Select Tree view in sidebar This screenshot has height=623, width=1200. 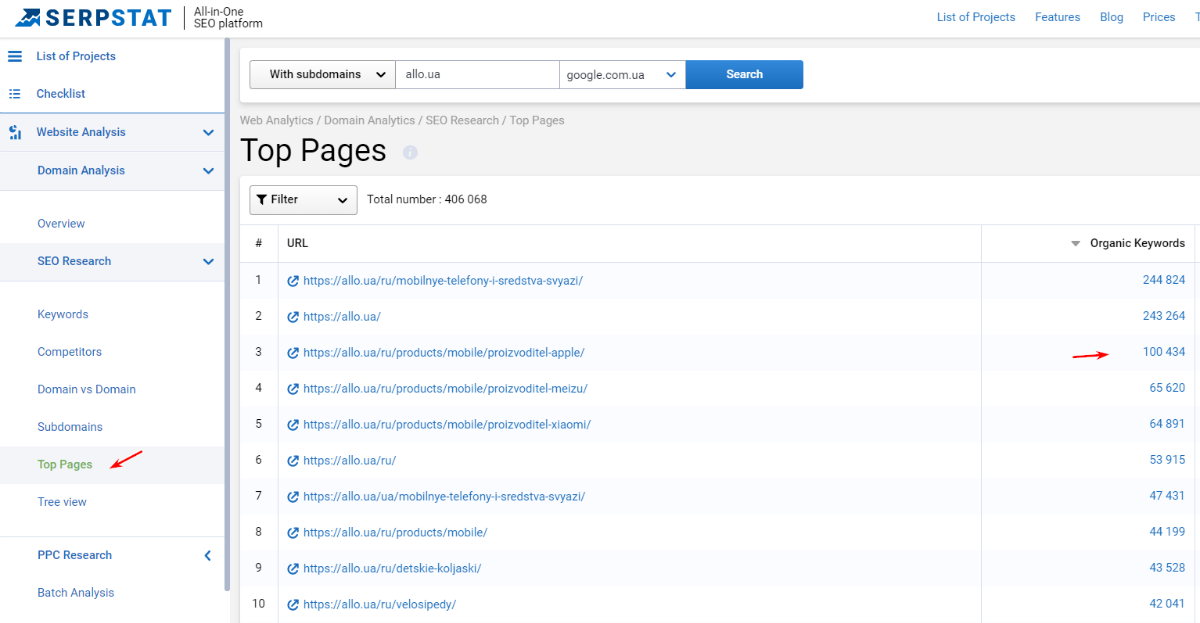click(x=62, y=502)
